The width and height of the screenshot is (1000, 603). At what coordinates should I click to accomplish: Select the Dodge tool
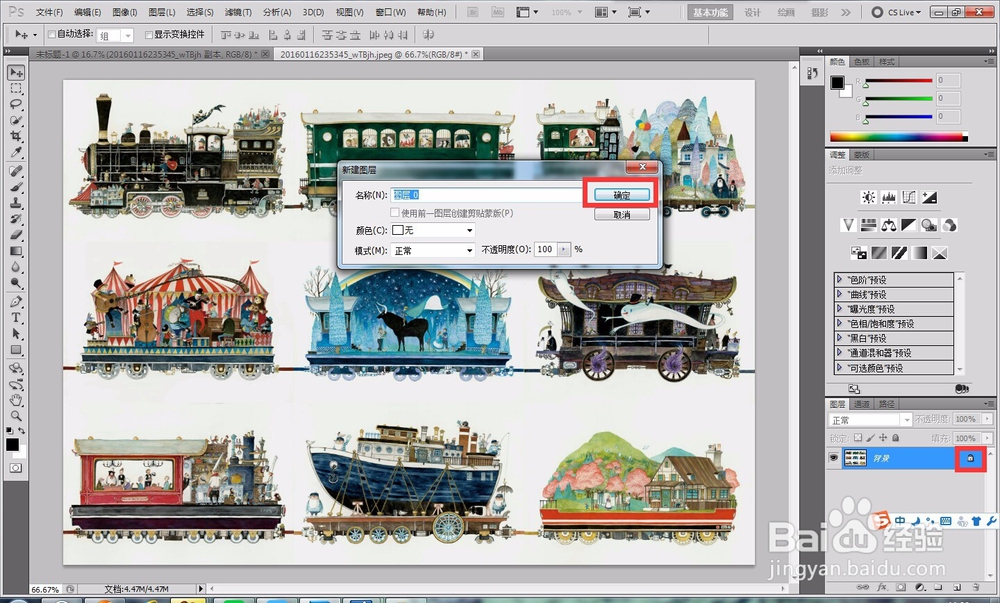tap(16, 282)
